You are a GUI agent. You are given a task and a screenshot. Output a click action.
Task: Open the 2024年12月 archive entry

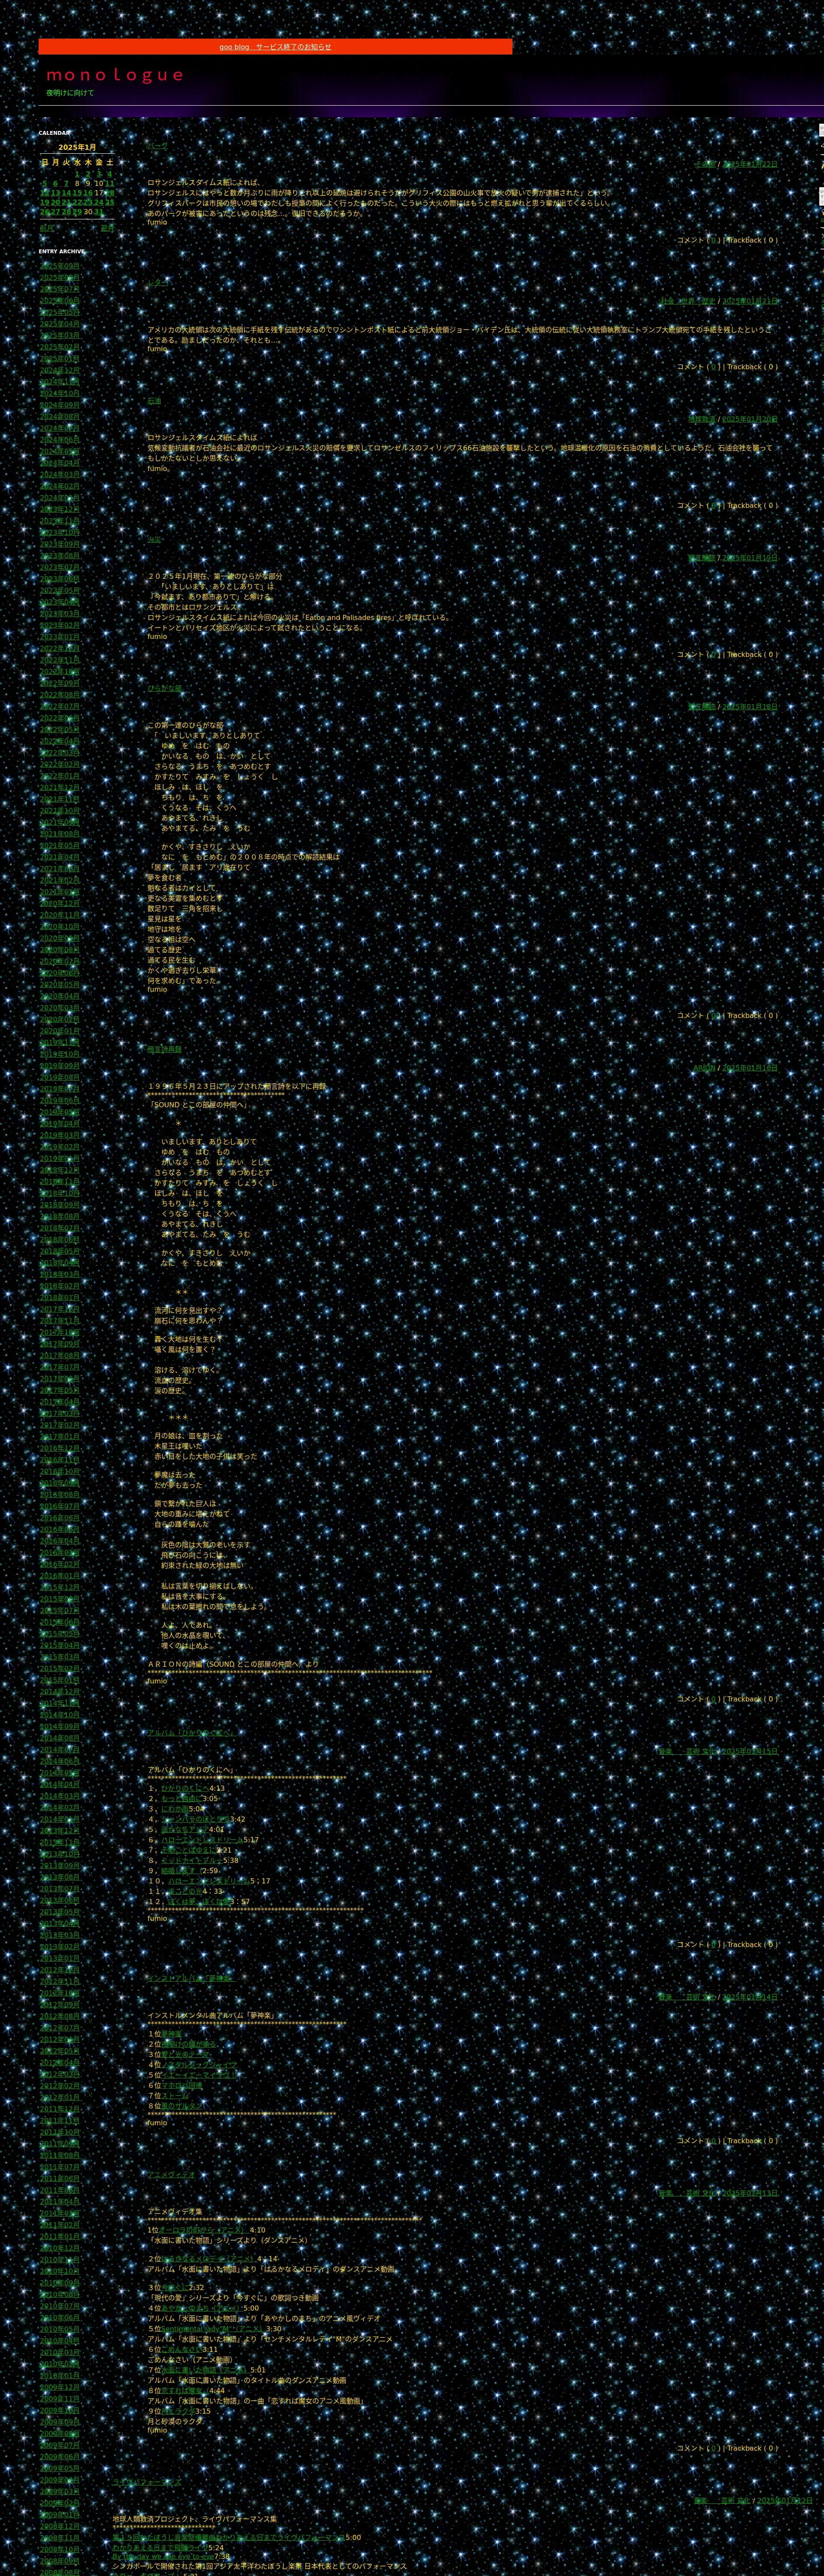click(60, 370)
